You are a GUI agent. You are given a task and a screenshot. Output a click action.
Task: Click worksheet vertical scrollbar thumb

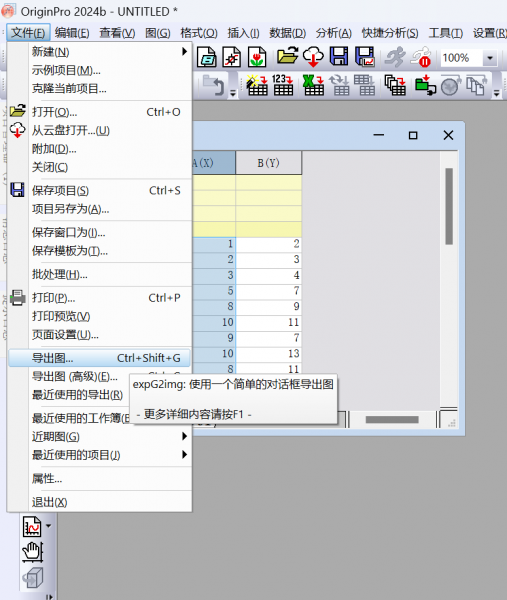pyautogui.click(x=449, y=206)
